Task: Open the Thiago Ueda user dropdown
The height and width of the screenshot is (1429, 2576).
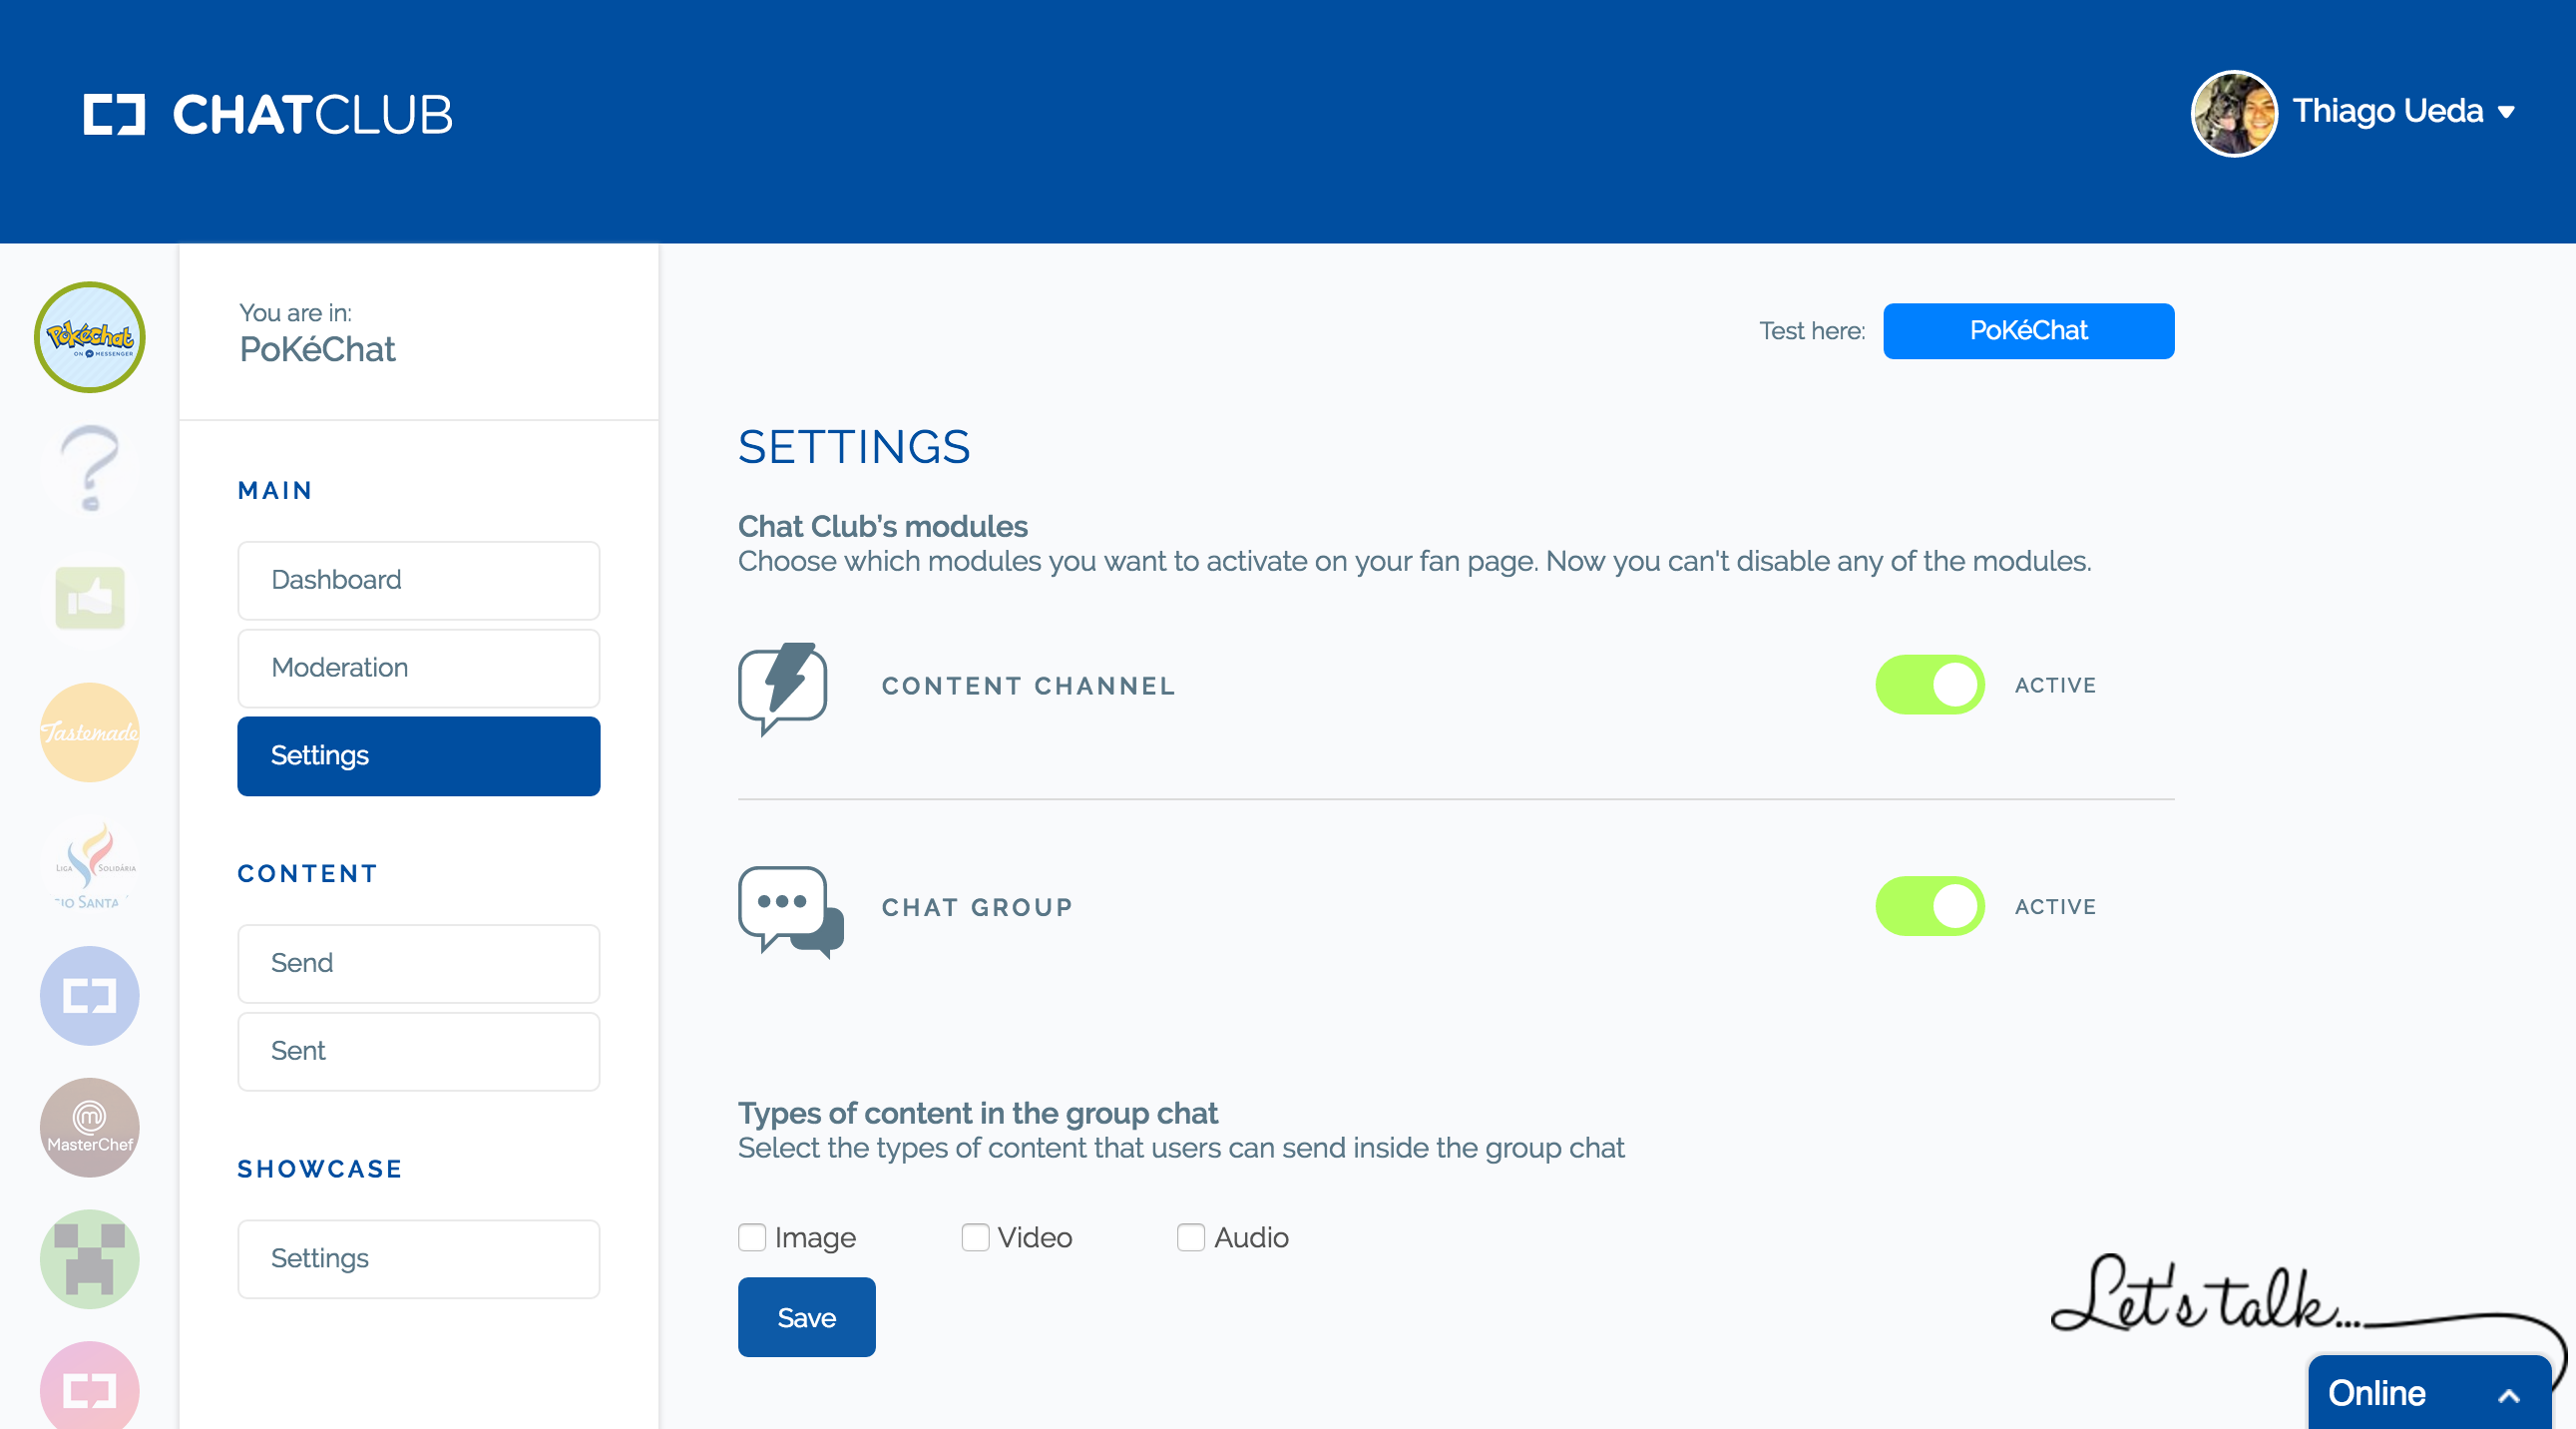Action: tap(2402, 111)
